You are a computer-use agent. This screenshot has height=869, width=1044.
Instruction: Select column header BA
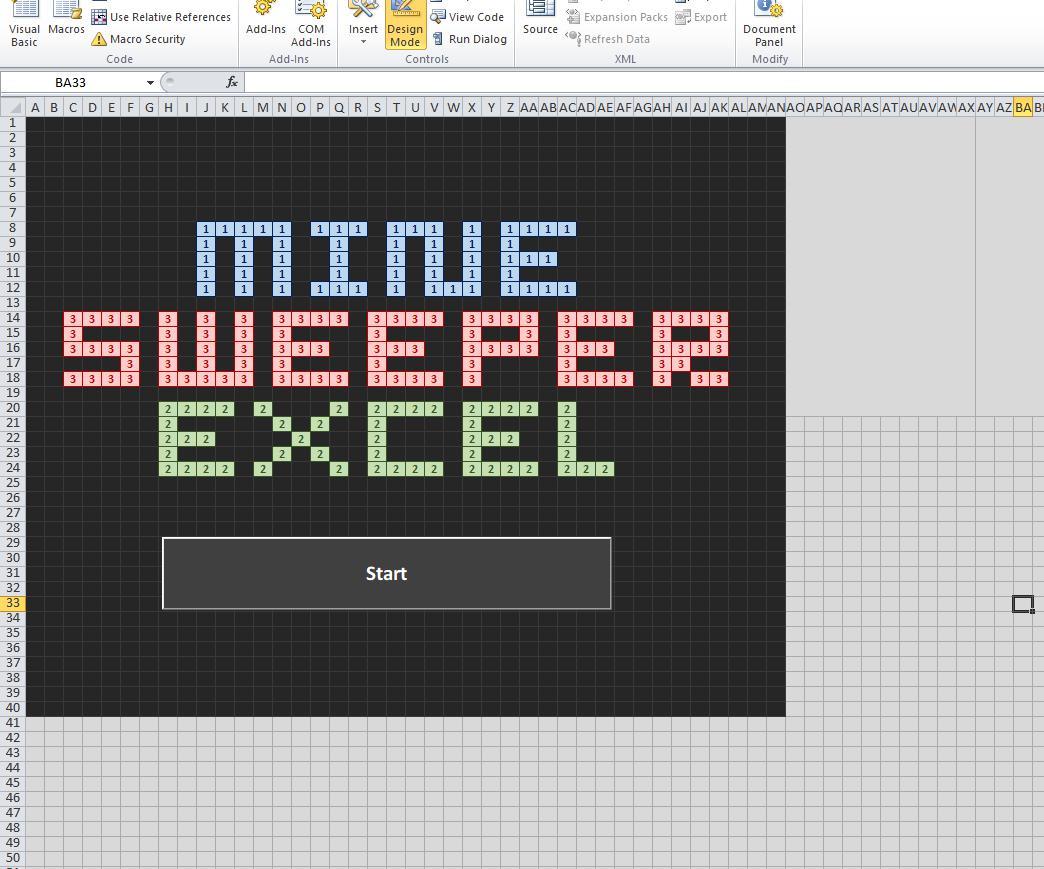(x=1022, y=107)
